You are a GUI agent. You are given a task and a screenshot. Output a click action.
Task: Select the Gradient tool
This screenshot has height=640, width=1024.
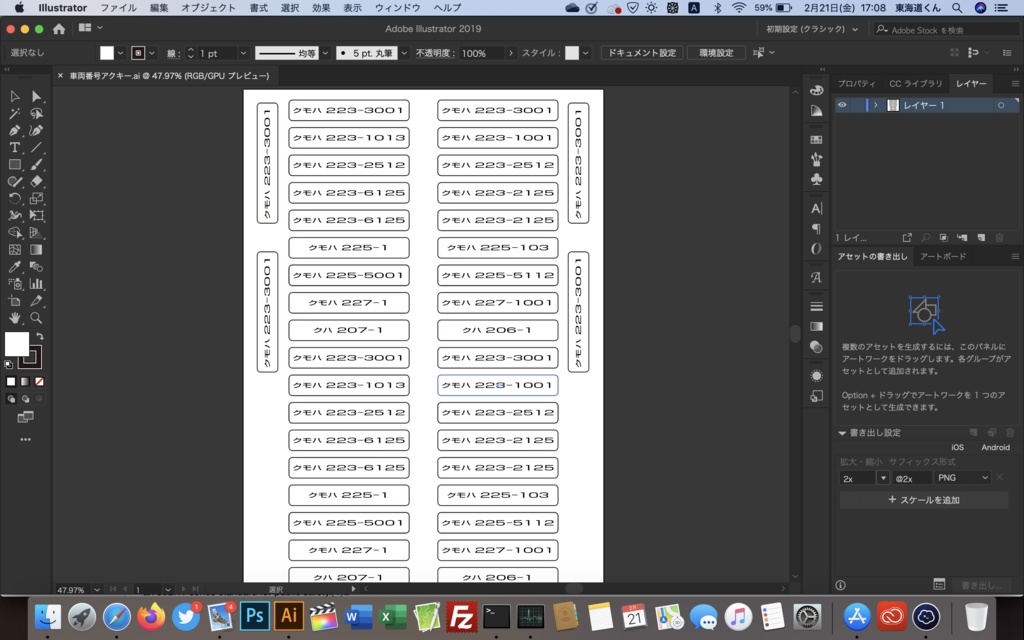(37, 249)
